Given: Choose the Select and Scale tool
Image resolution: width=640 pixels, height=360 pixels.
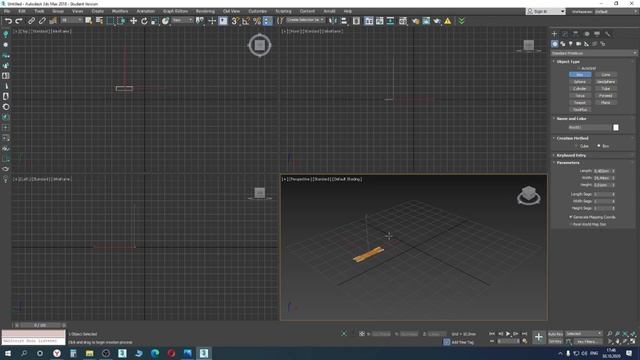Looking at the screenshot, I should [x=155, y=21].
